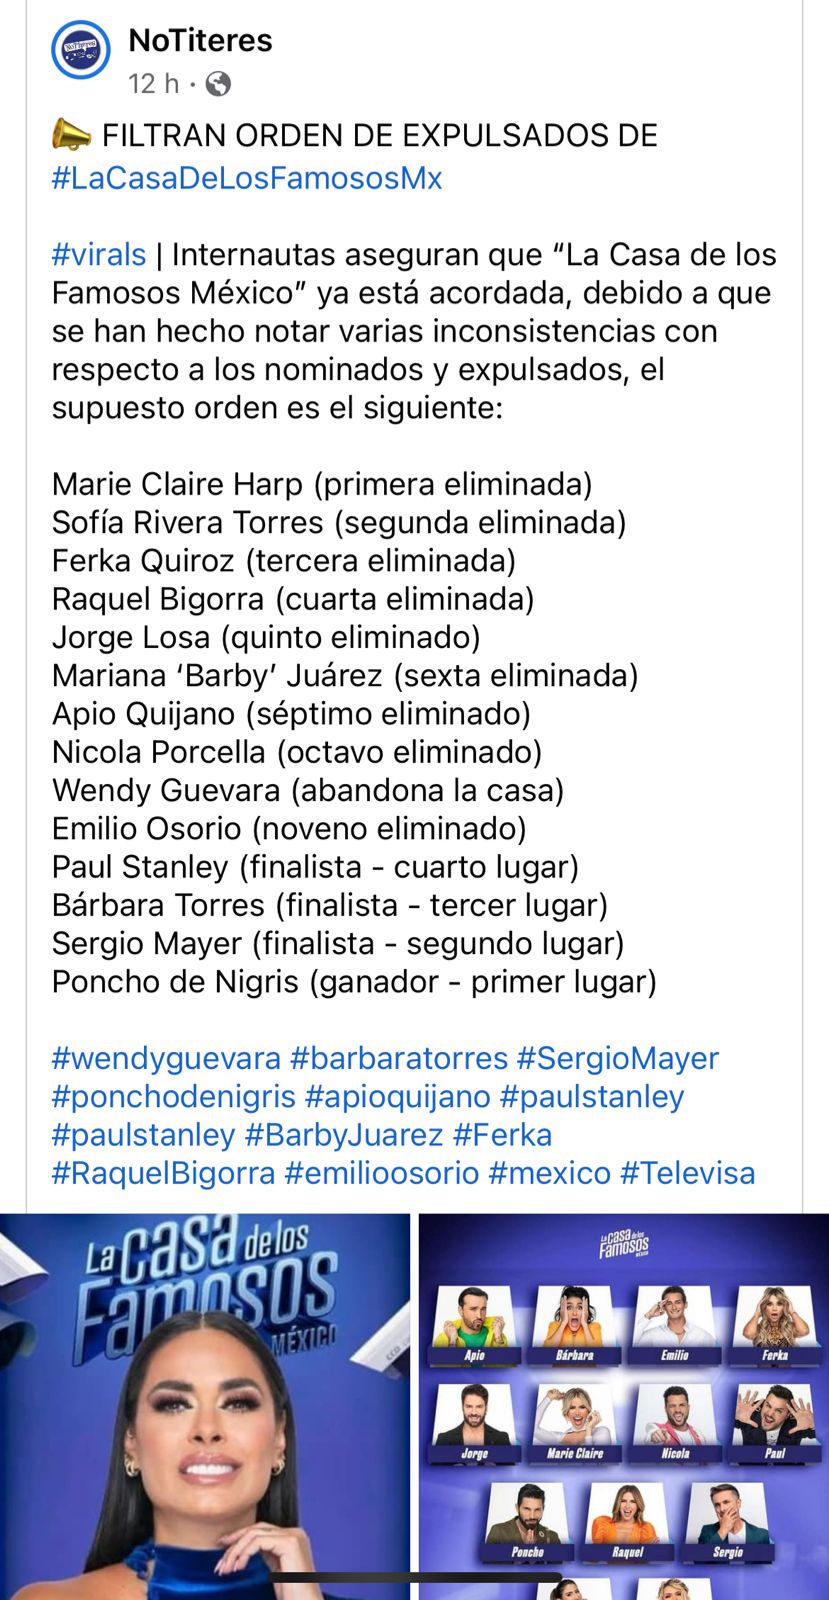This screenshot has height=1600, width=829.
Task: Open the #LaCasaDeLosFamososMx hashtag
Action: point(247,179)
